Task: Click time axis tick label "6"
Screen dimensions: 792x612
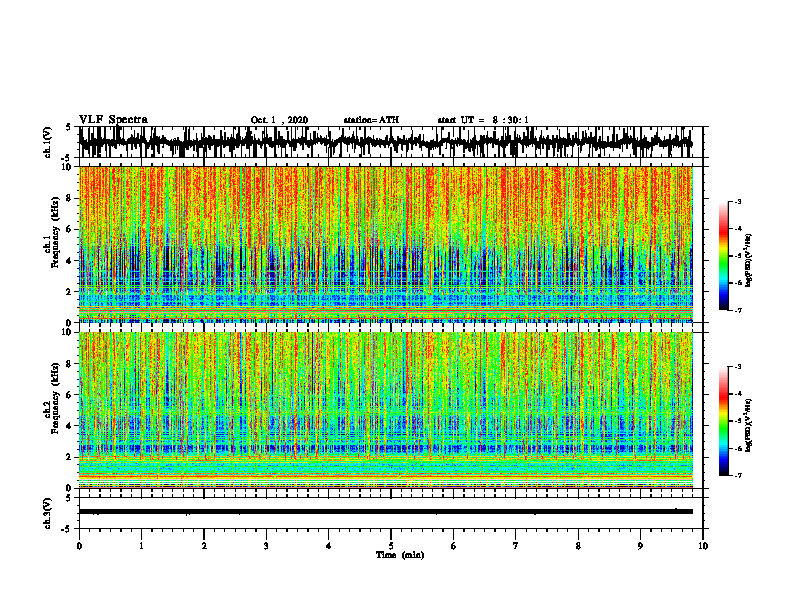Action: (x=454, y=546)
